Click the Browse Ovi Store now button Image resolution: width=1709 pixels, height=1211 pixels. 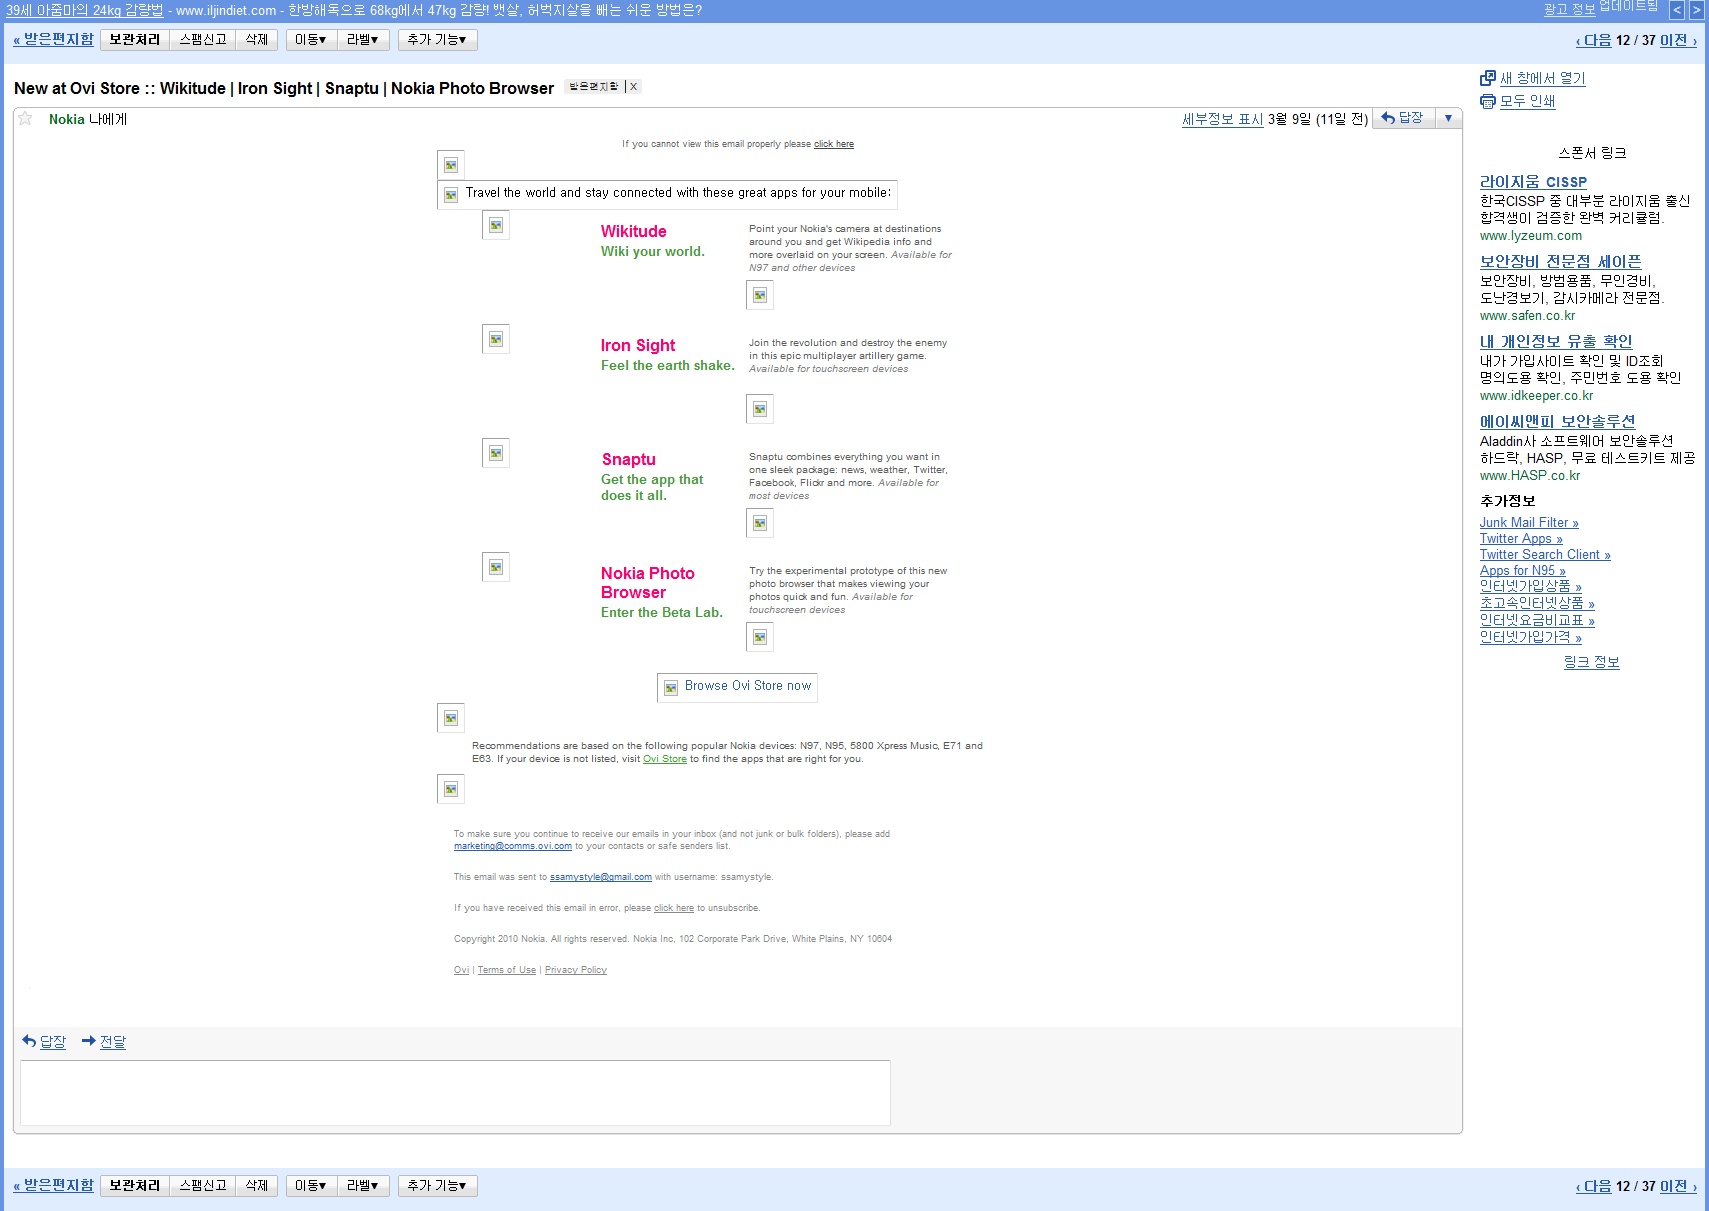737,687
